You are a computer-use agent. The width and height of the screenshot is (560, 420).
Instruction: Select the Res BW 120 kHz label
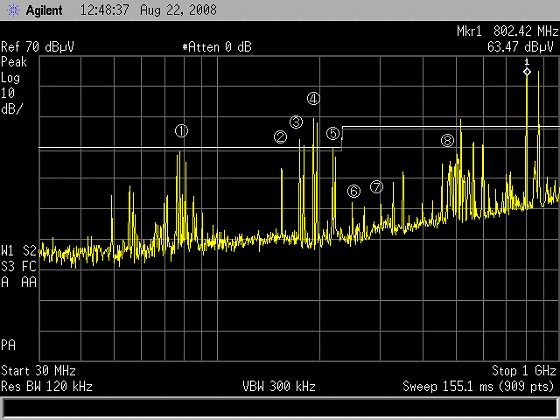click(47, 386)
